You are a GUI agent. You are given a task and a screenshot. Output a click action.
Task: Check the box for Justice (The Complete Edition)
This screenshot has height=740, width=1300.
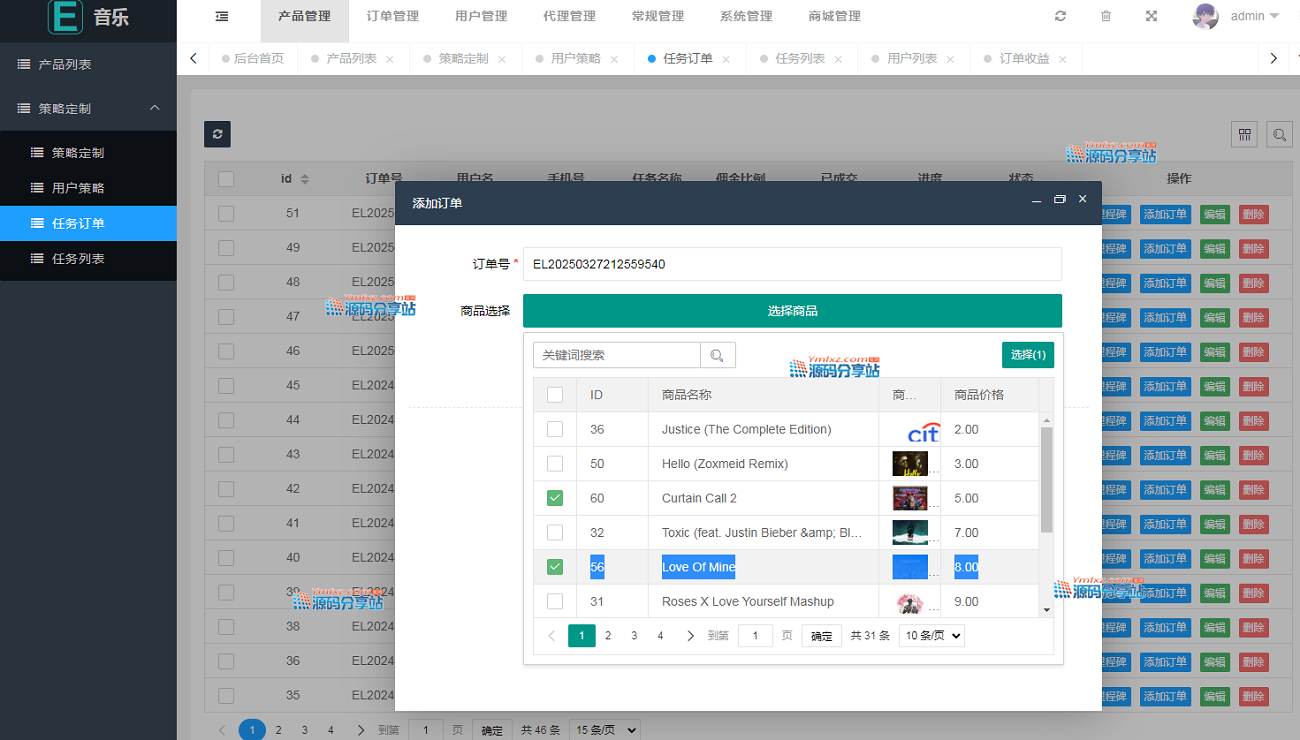(x=555, y=429)
